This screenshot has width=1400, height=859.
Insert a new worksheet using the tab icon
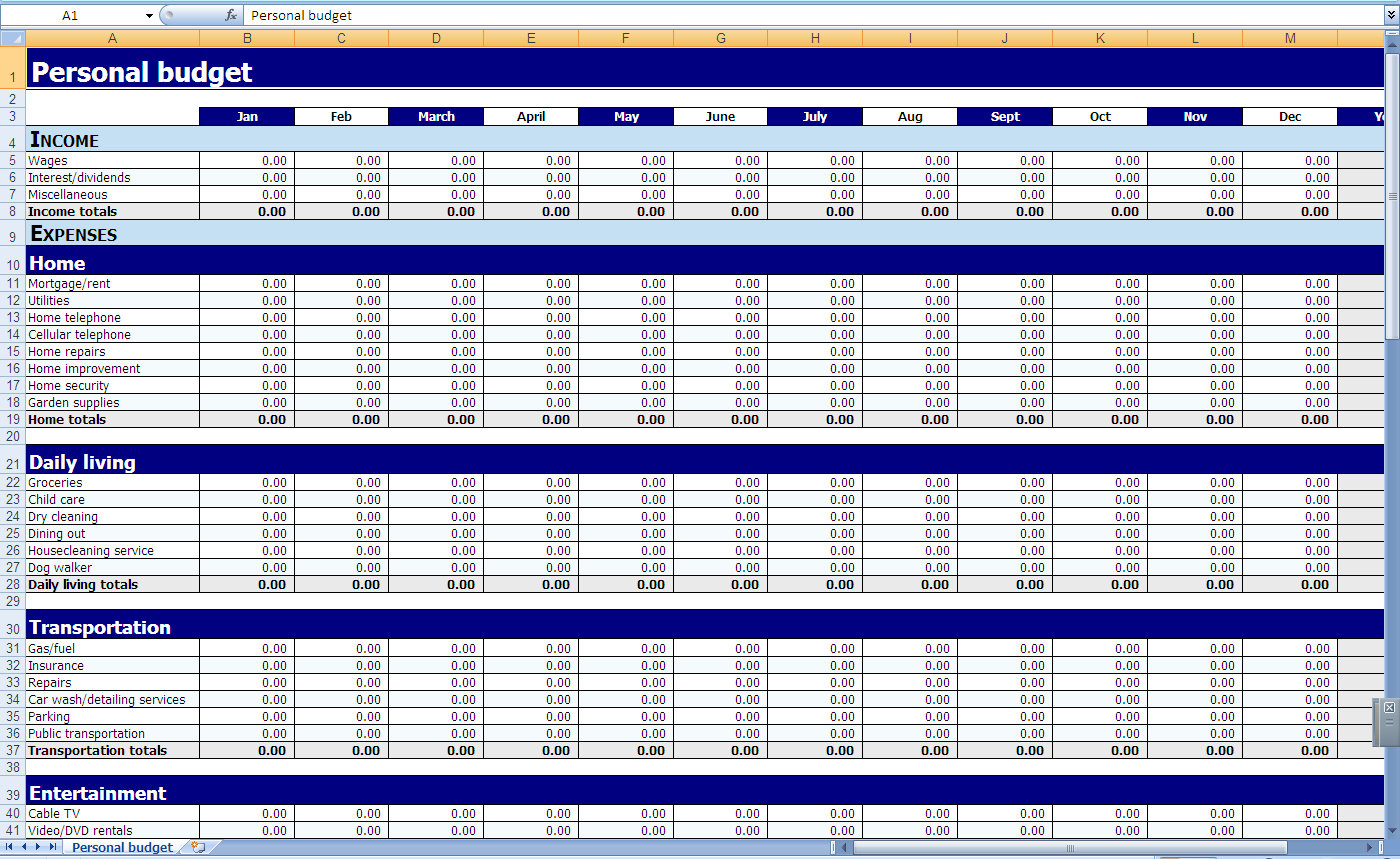click(198, 847)
